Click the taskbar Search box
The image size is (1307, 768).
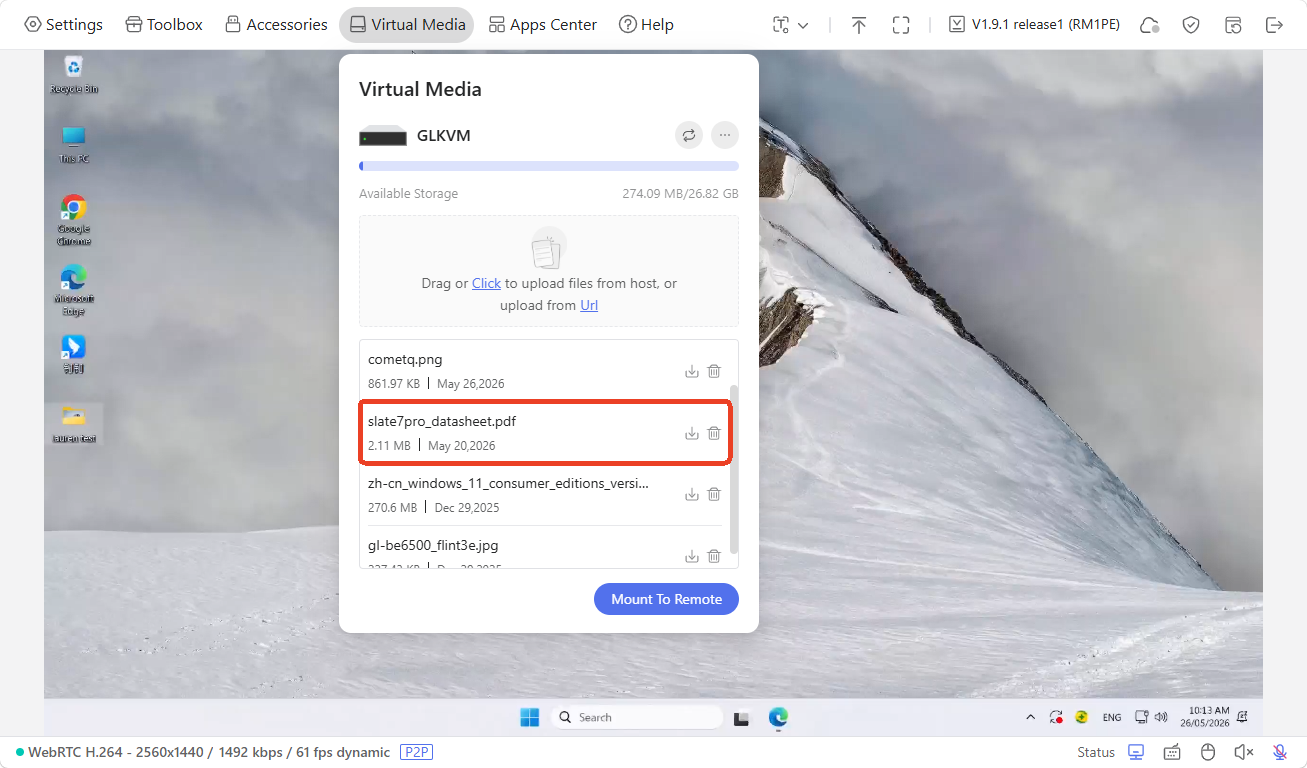tap(637, 717)
